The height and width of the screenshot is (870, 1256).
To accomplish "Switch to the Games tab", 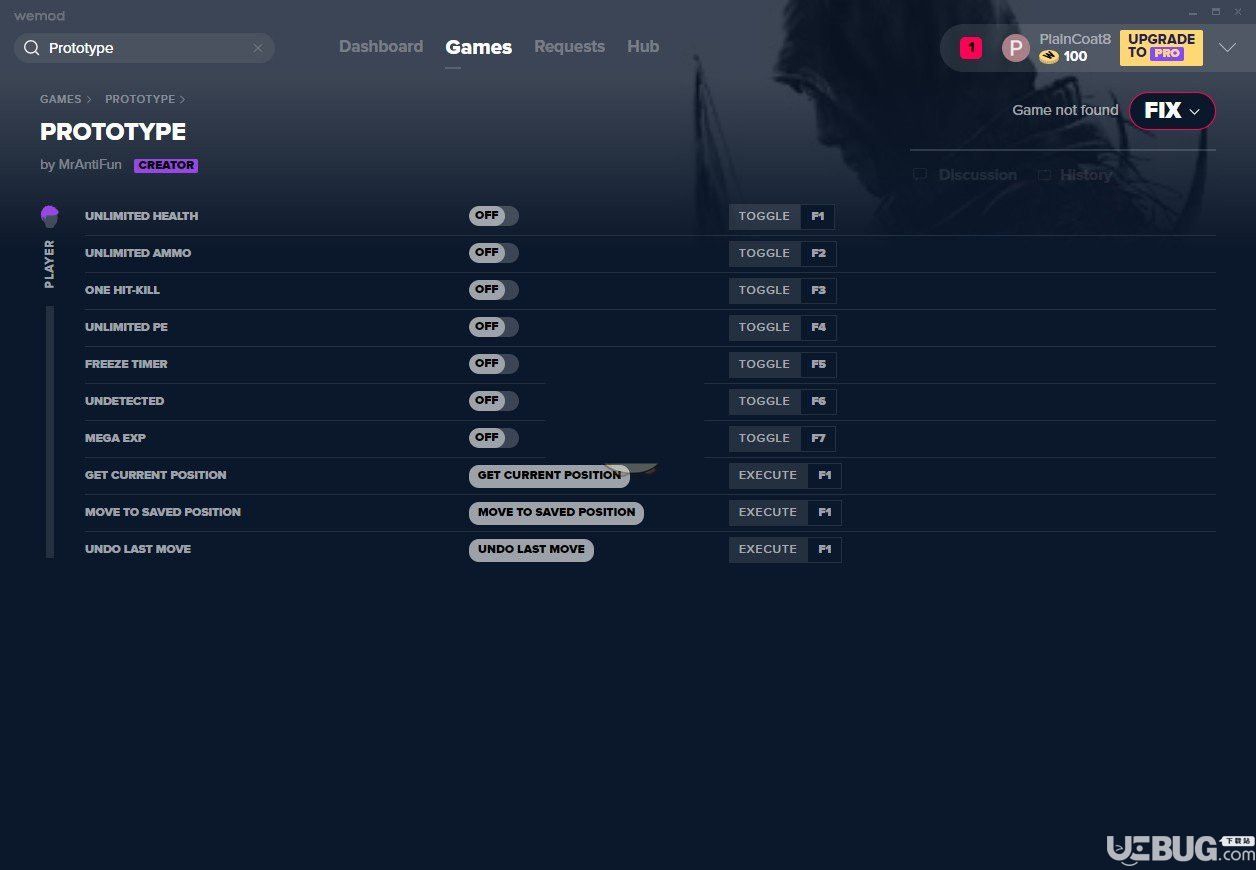I will click(x=479, y=47).
